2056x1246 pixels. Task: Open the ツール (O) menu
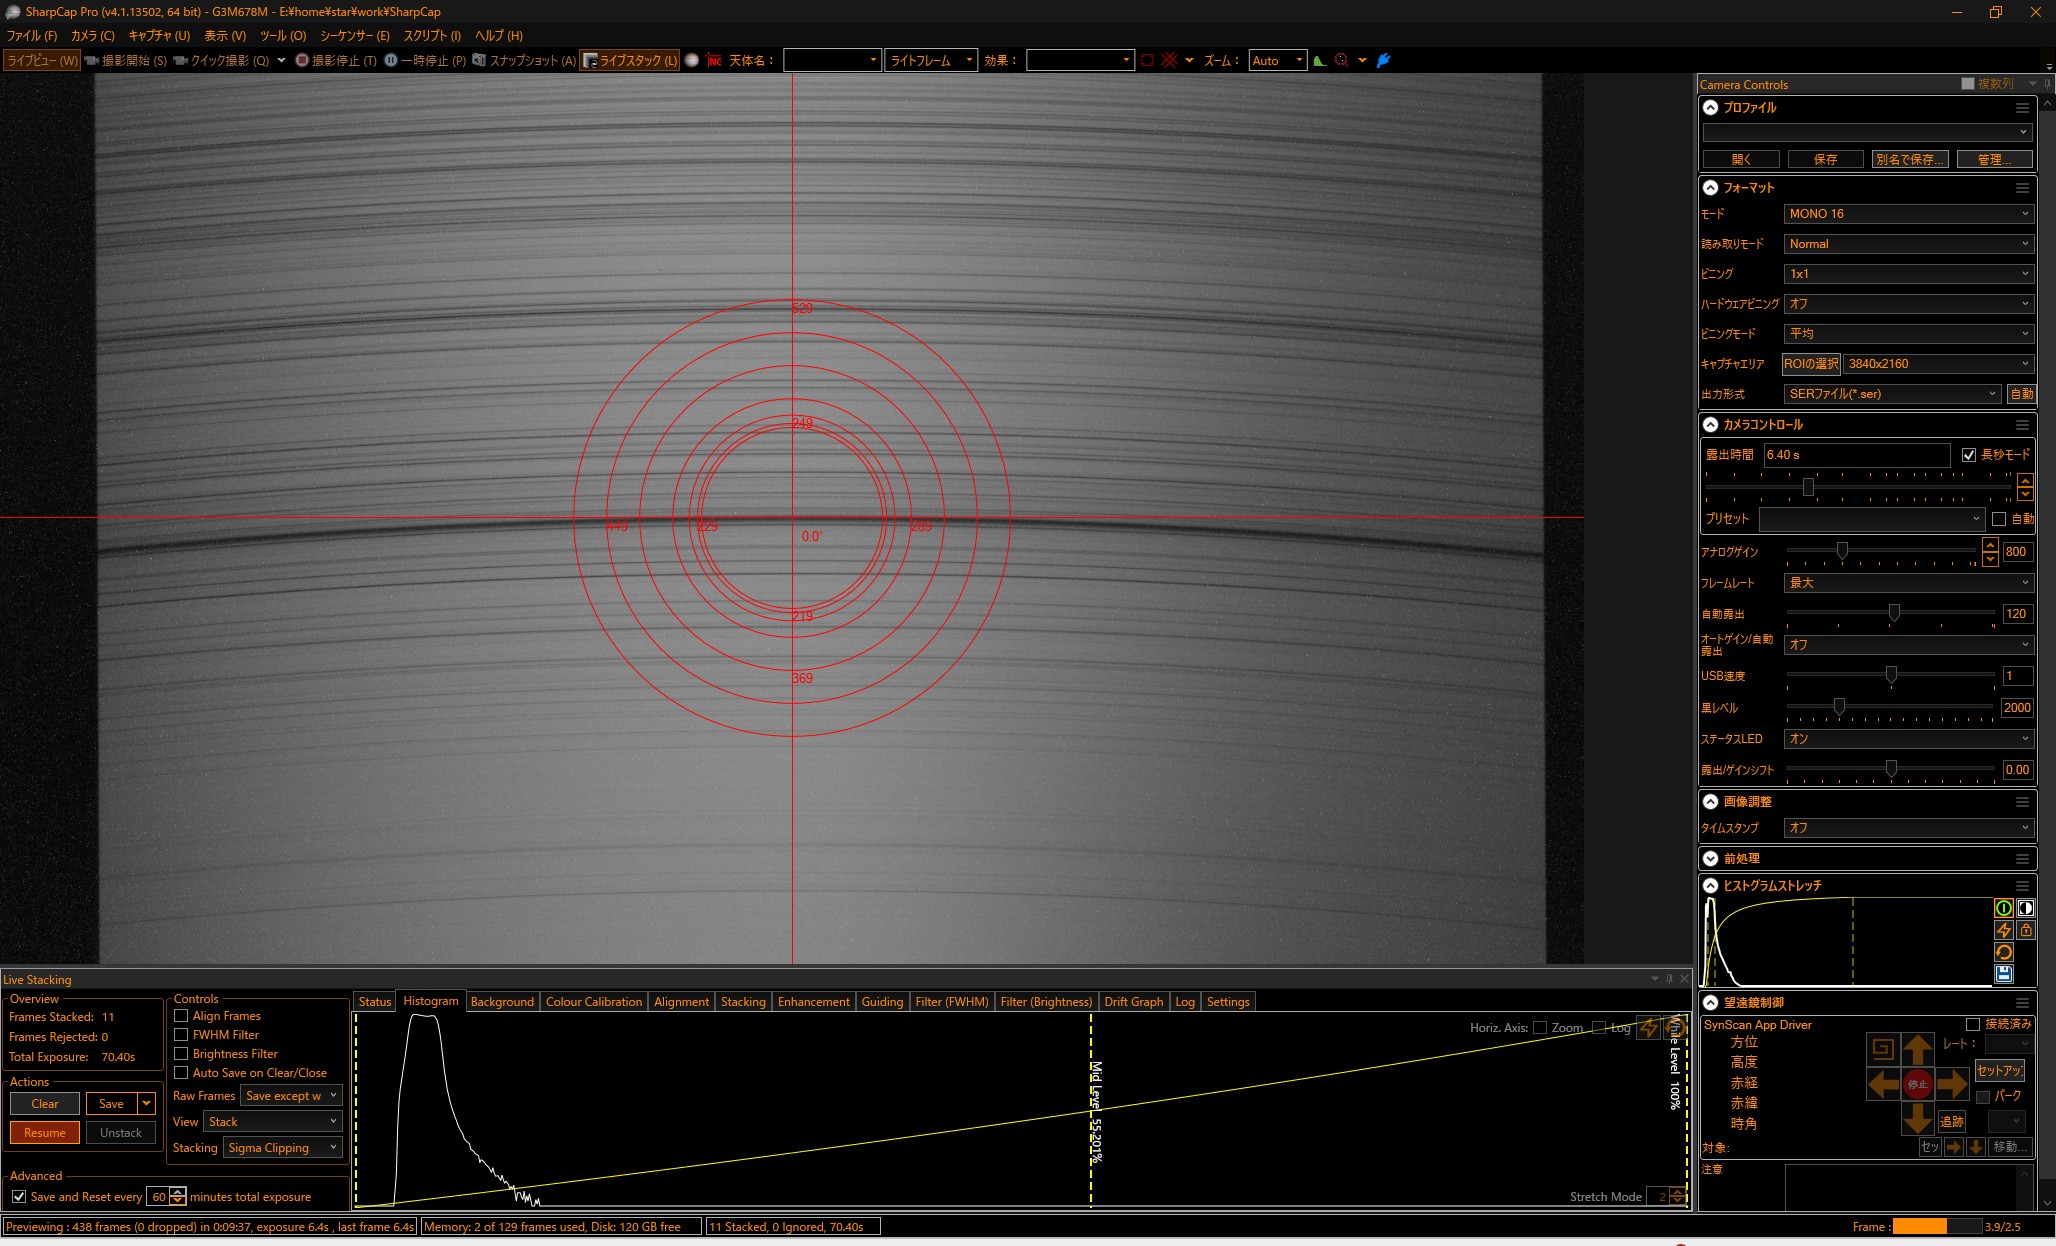coord(283,35)
